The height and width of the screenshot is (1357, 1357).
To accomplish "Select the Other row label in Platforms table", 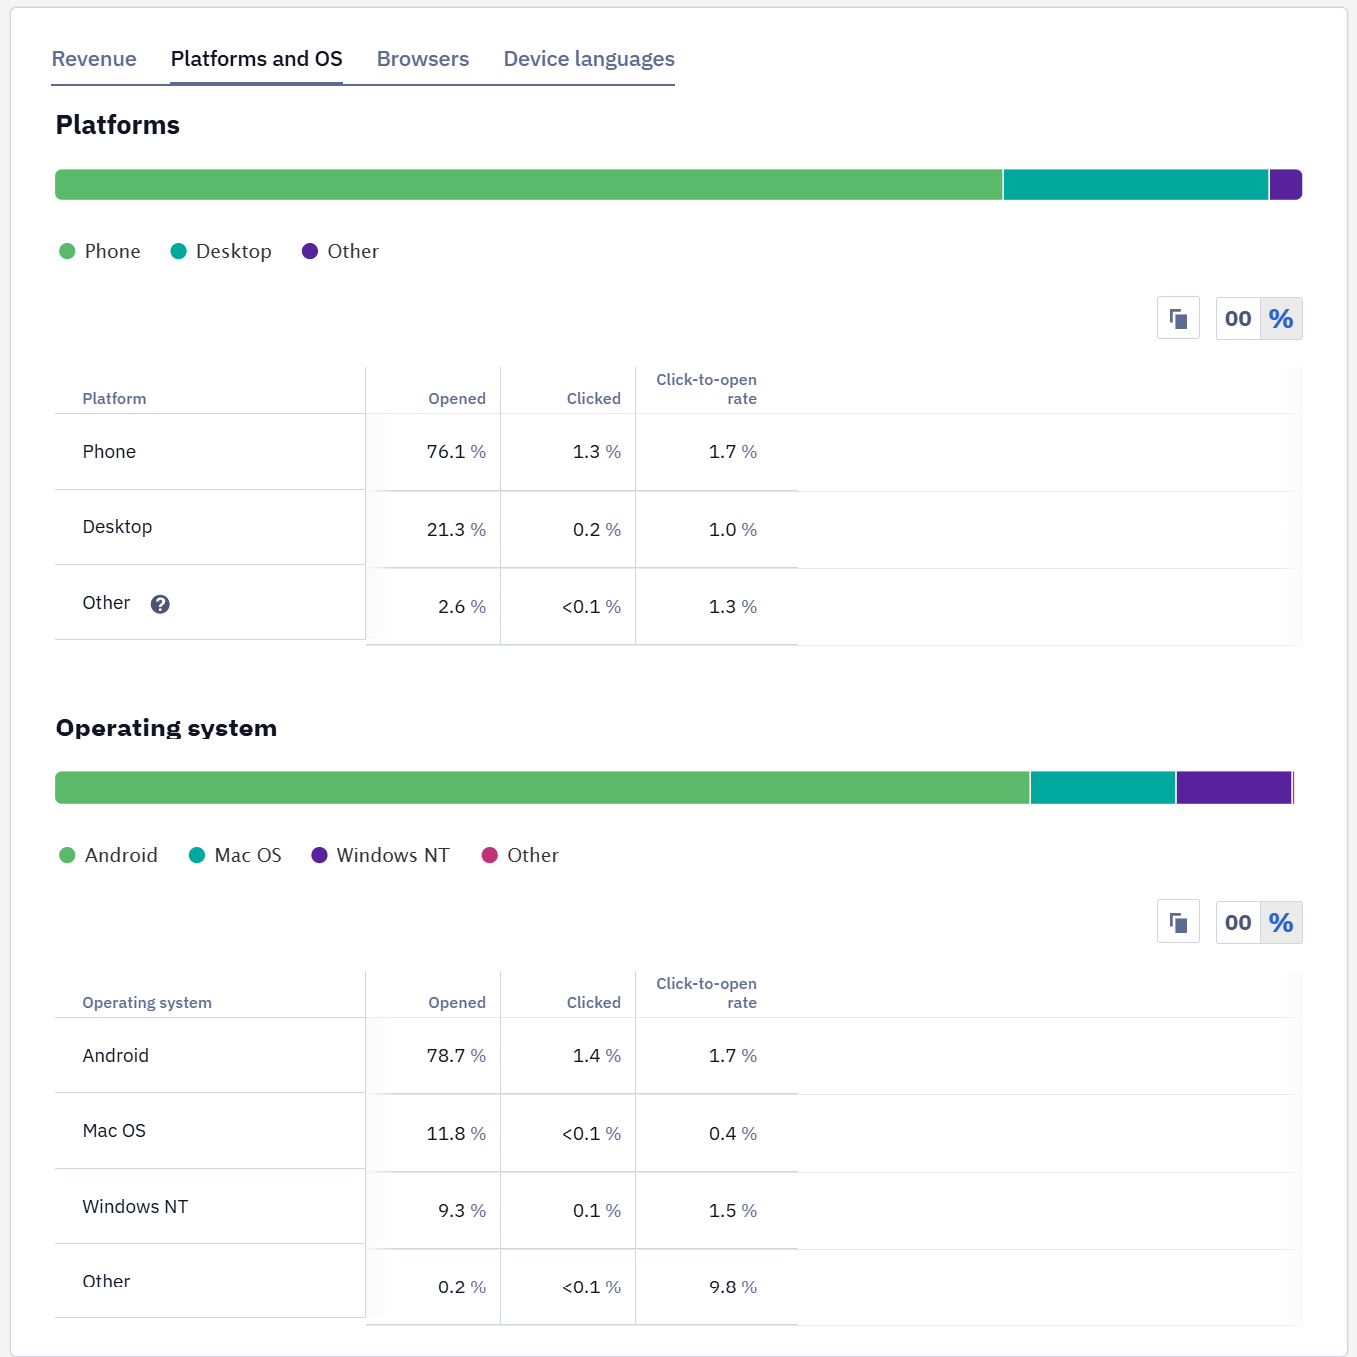I will [x=106, y=603].
